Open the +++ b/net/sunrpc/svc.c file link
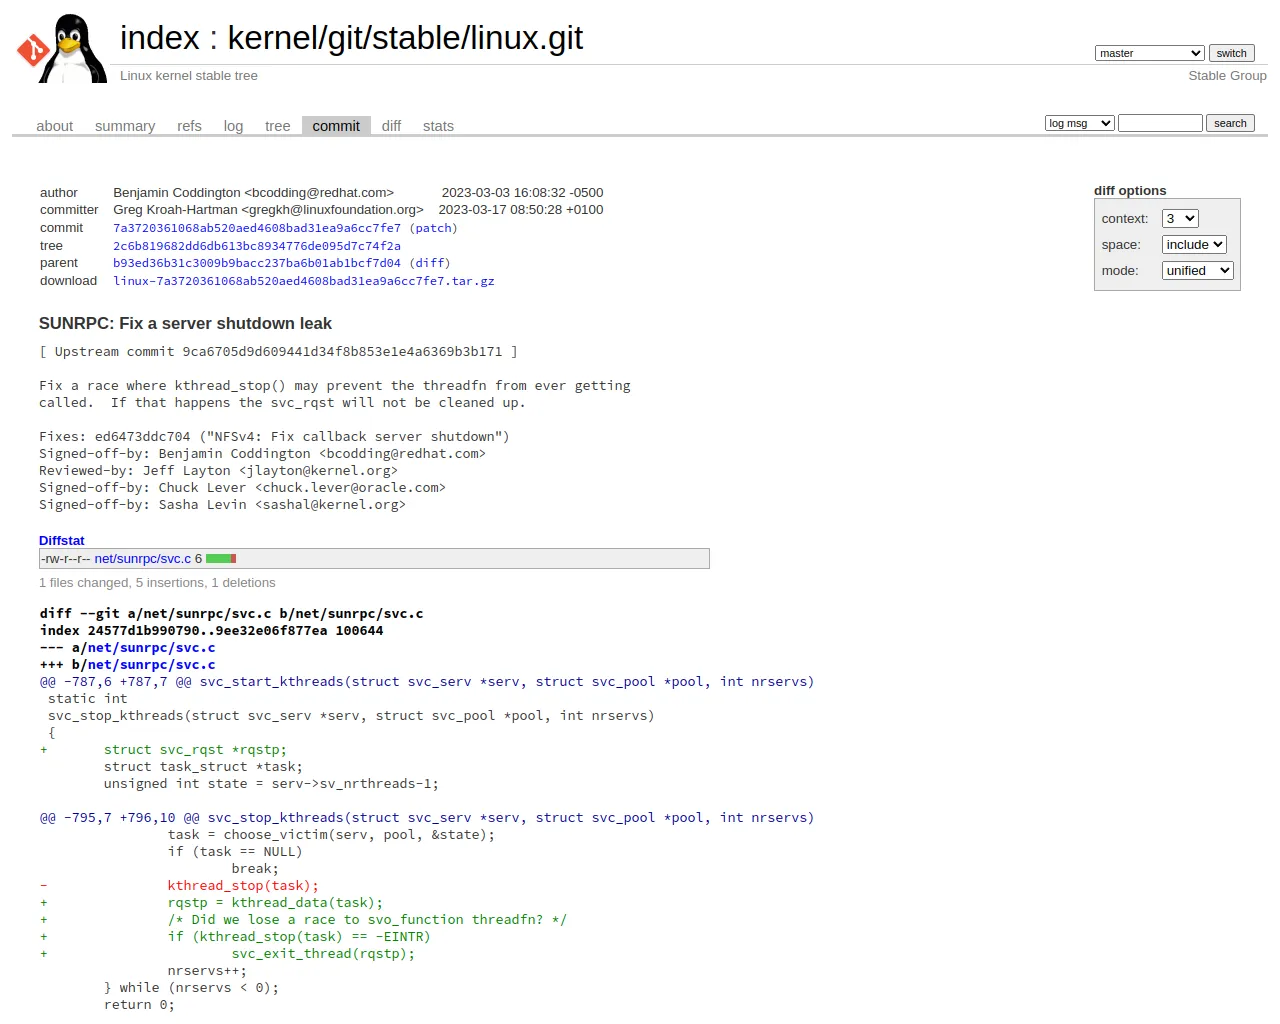 click(x=151, y=665)
